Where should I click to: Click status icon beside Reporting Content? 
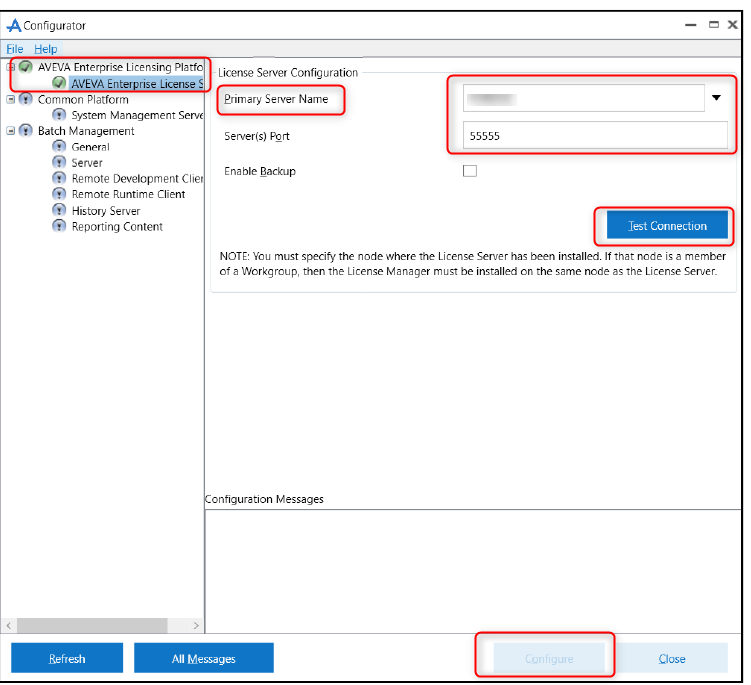(x=59, y=226)
